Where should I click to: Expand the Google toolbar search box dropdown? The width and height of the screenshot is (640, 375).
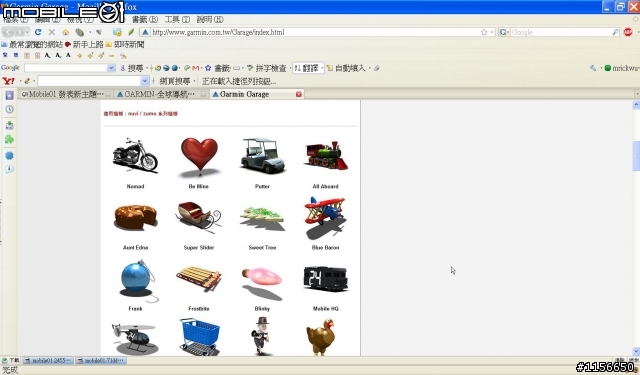tap(111, 68)
